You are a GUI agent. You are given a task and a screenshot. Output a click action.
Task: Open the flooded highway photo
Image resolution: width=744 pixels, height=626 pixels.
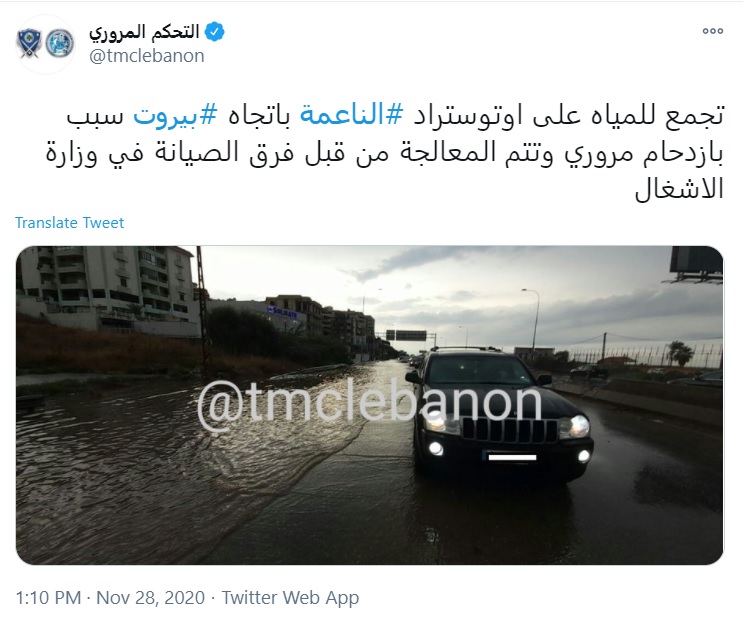pyautogui.click(x=370, y=405)
